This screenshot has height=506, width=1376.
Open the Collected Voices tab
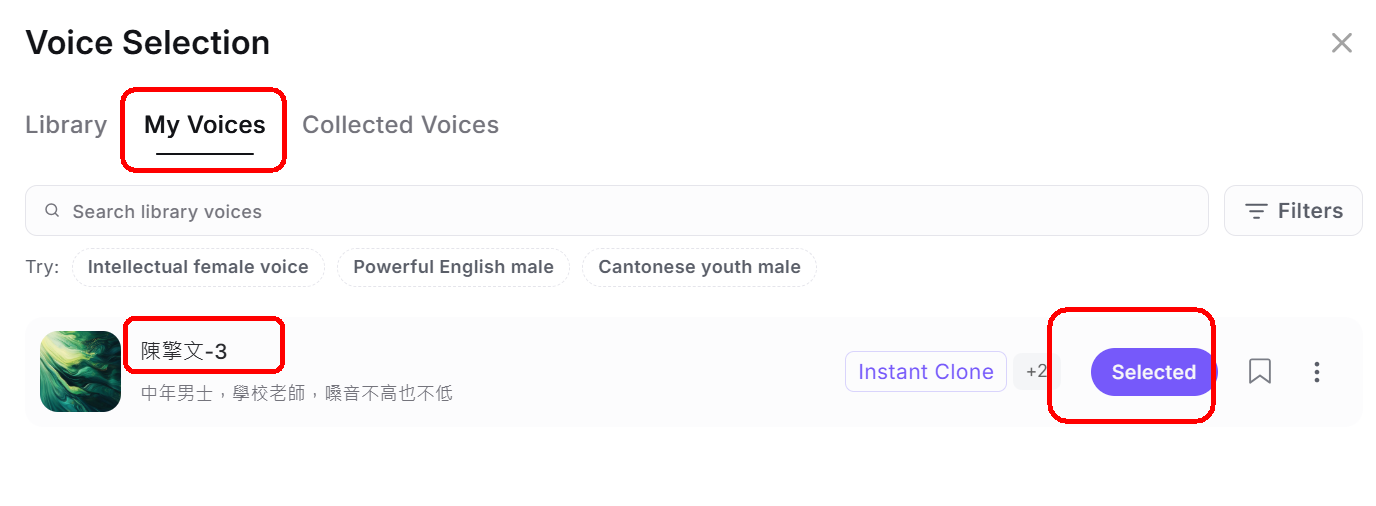400,125
